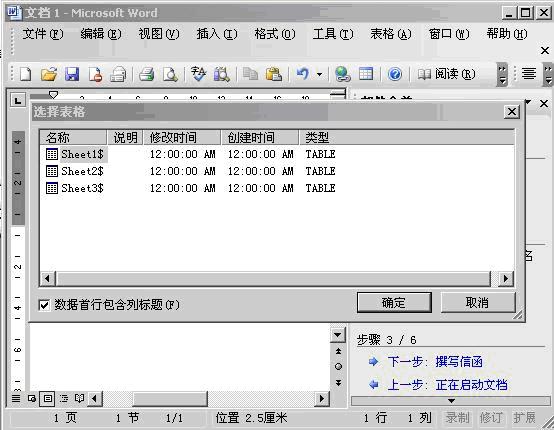Image resolution: width=554 pixels, height=430 pixels.
Task: Save document using the floppy disk icon
Action: (72, 74)
